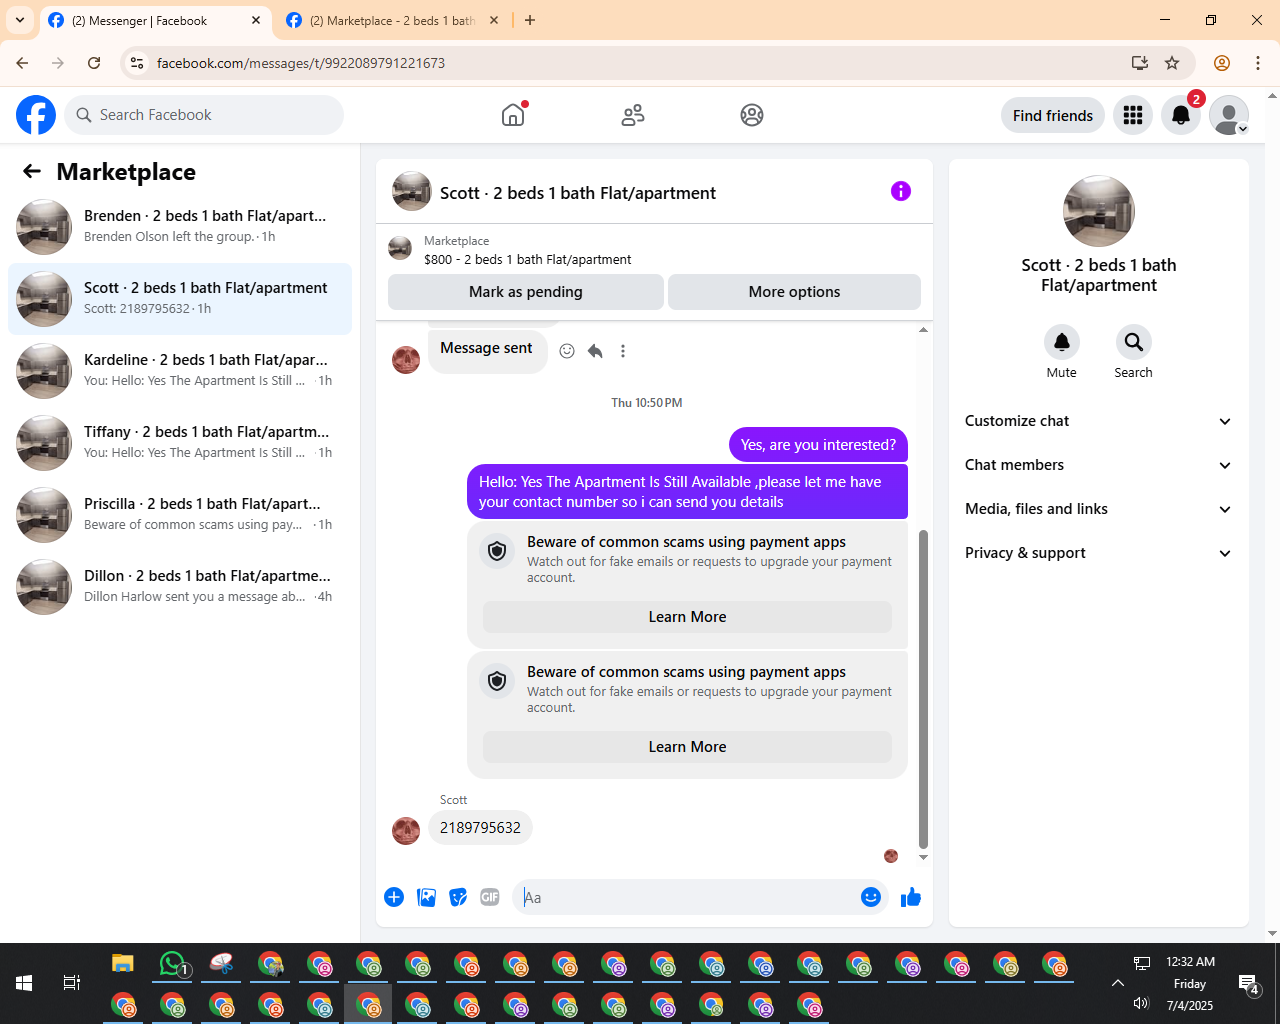The width and height of the screenshot is (1280, 1024).
Task: Open Tiffany's apartment conversation
Action: [x=180, y=443]
